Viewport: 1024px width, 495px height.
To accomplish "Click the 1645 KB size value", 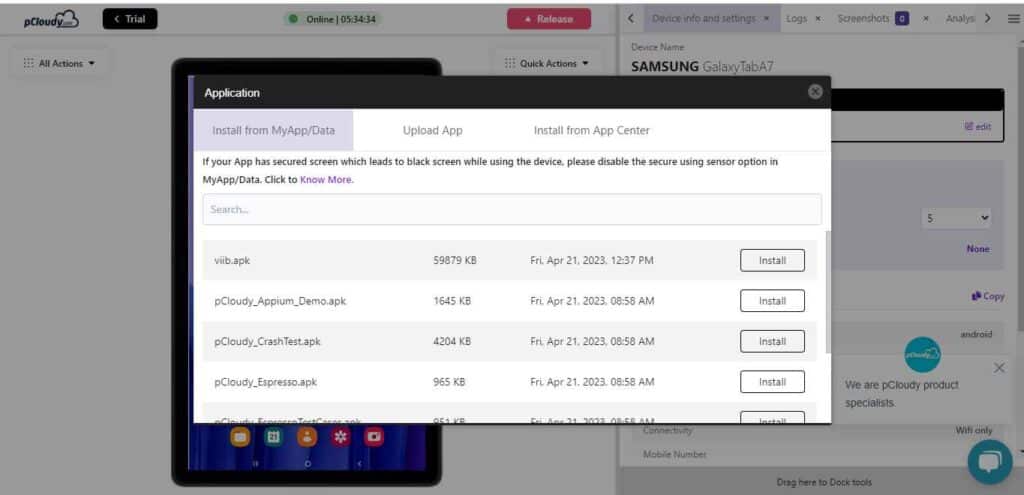I will 452,301.
